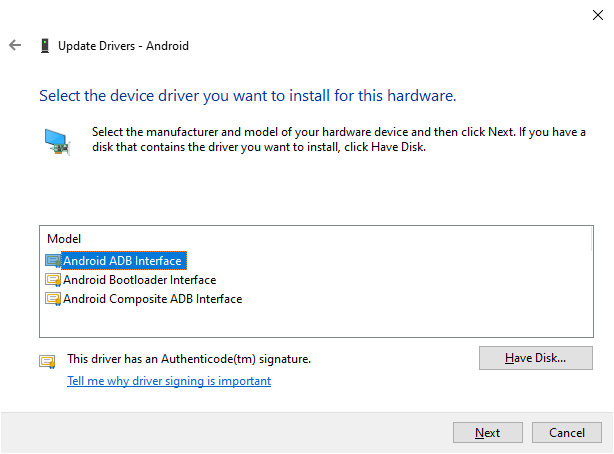
Task: Go back using the arrow icon
Action: click(x=15, y=45)
